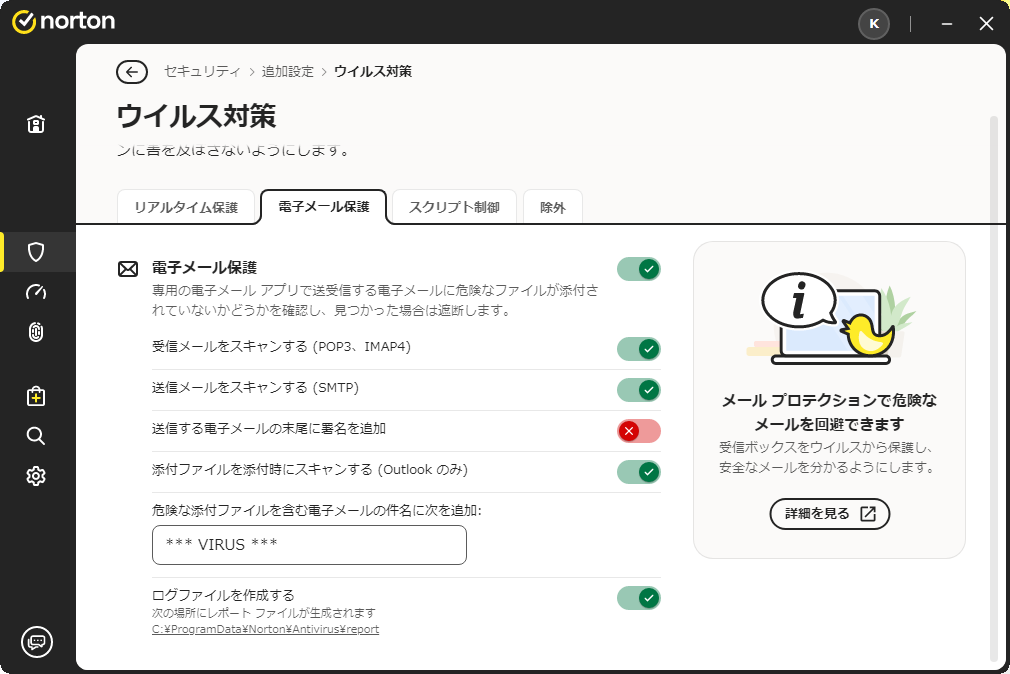This screenshot has height=674, width=1010.
Task: Open the Privacy fingerprint sidebar icon
Action: tap(36, 332)
